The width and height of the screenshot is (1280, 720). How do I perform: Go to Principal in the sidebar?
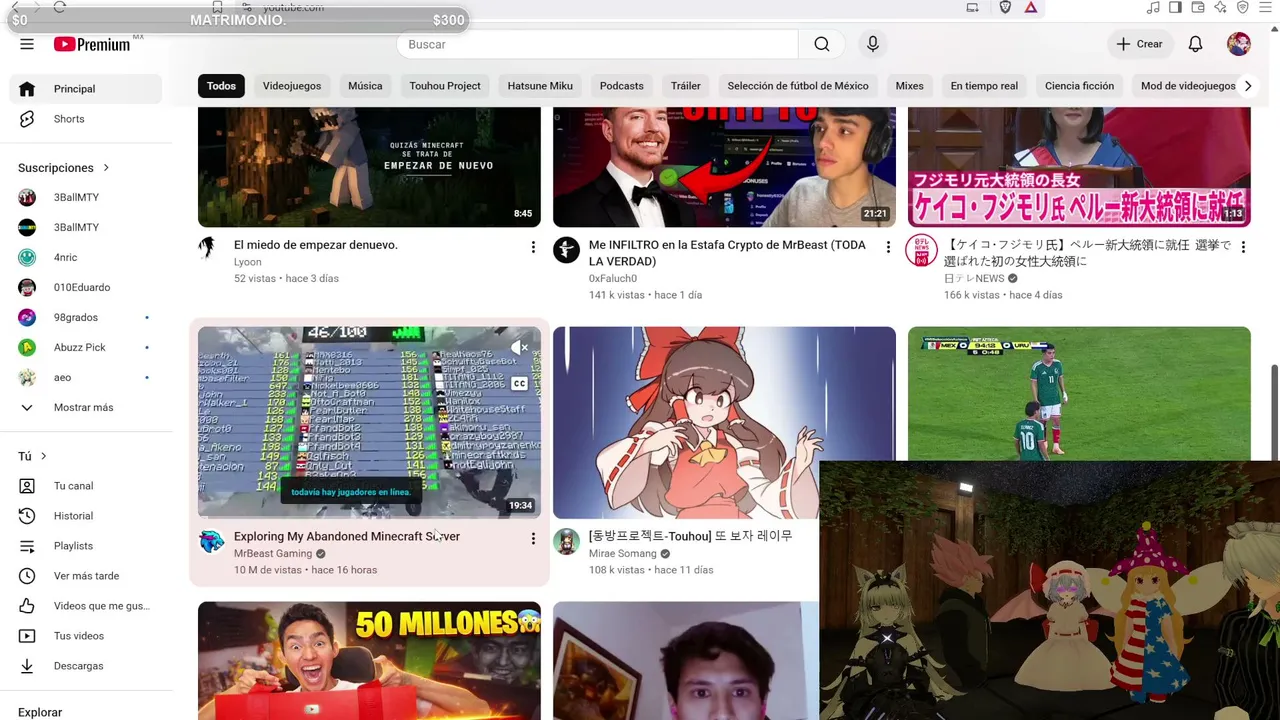86,89
